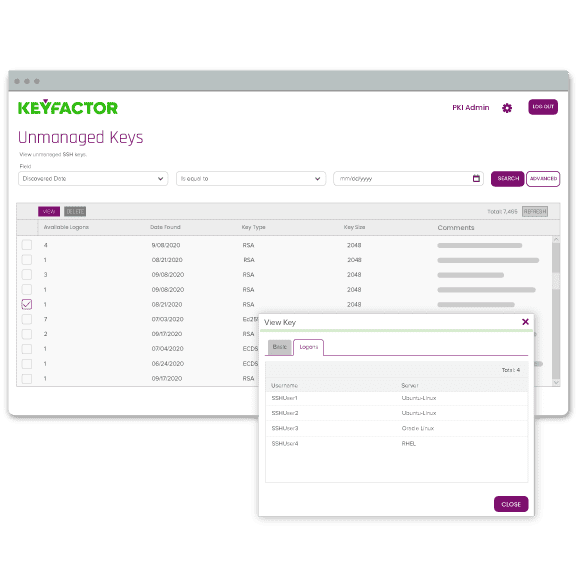The width and height of the screenshot is (577, 577).
Task: Select the Logons tab
Action: [x=308, y=347]
